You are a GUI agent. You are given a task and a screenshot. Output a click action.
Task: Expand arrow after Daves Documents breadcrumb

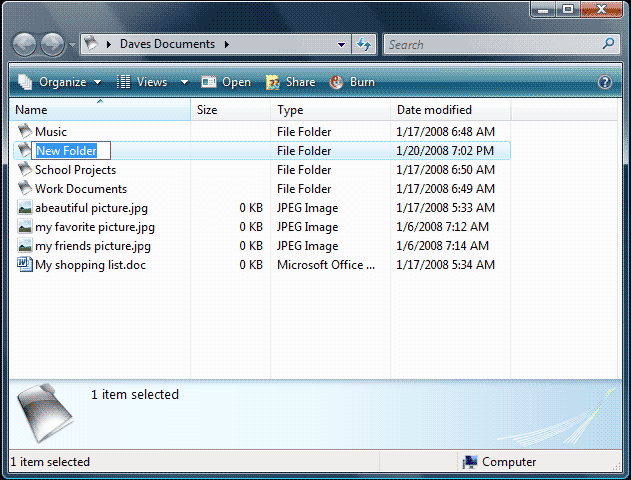pos(227,44)
